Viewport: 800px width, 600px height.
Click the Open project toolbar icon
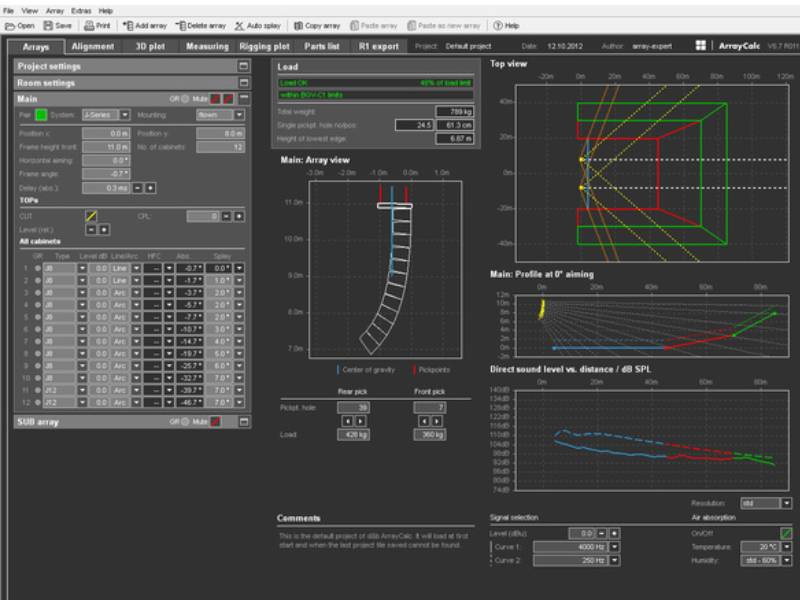20,25
